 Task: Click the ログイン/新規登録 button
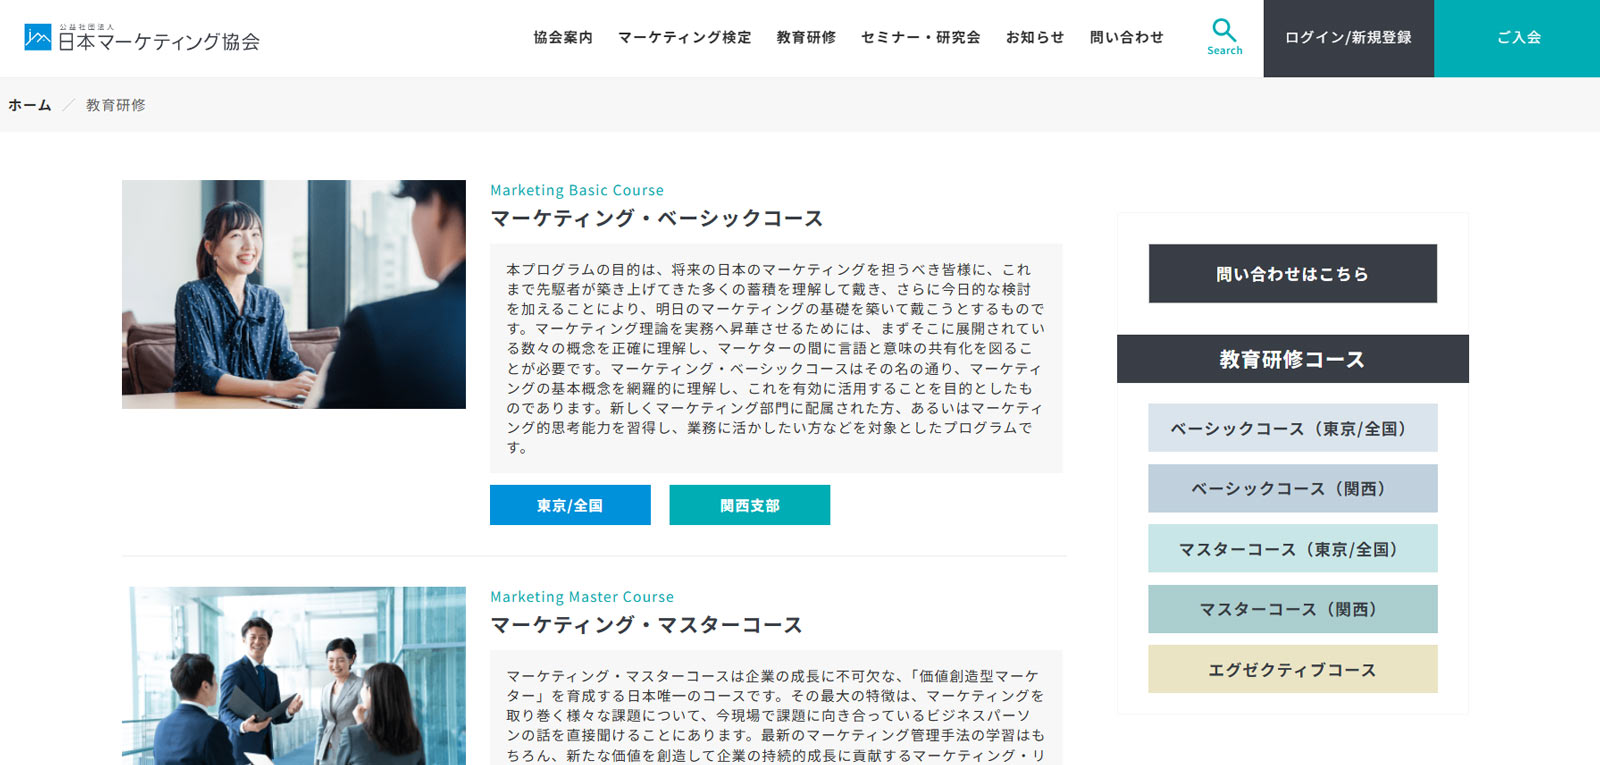pos(1349,38)
